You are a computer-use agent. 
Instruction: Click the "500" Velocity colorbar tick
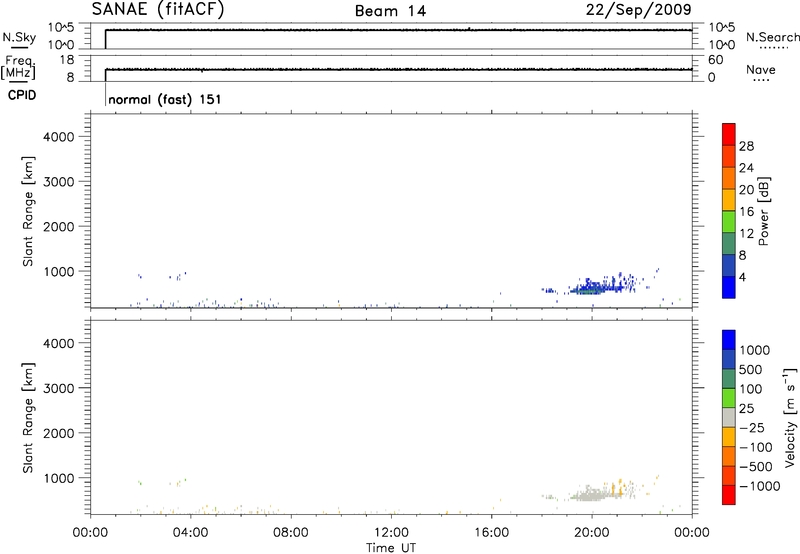point(750,370)
